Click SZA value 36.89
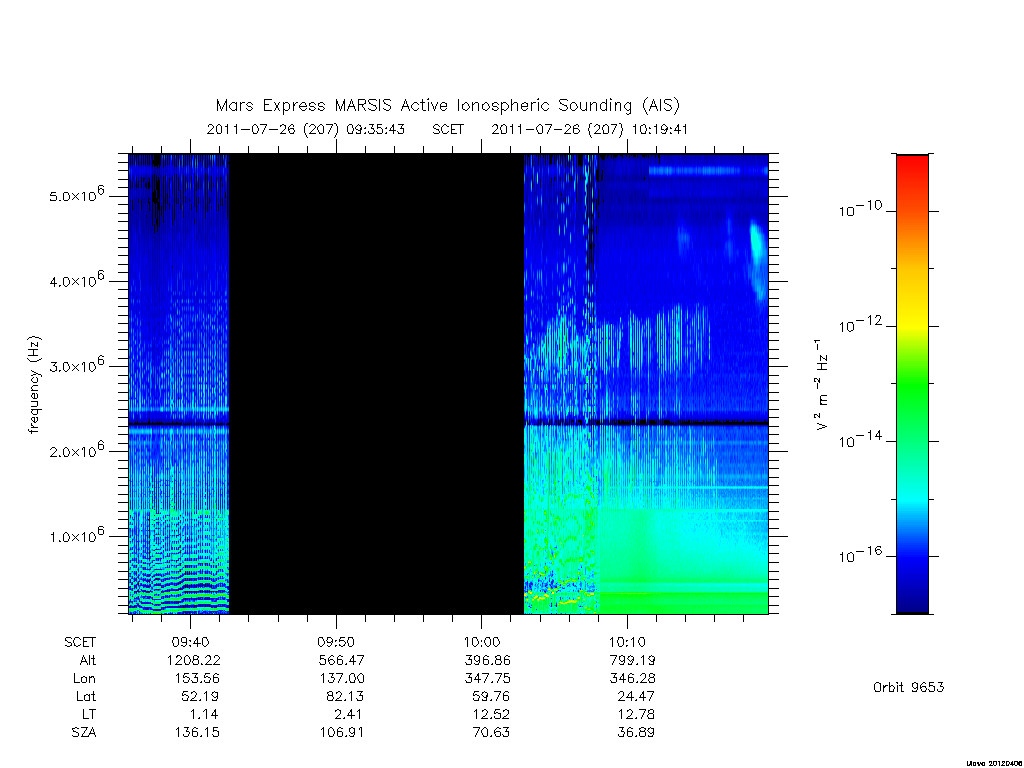This screenshot has width=1024, height=768. 636,733
